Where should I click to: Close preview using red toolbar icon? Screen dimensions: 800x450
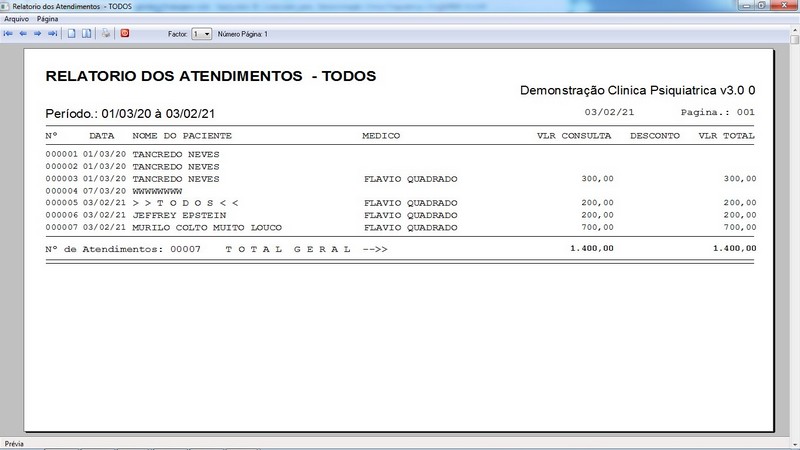125,33
